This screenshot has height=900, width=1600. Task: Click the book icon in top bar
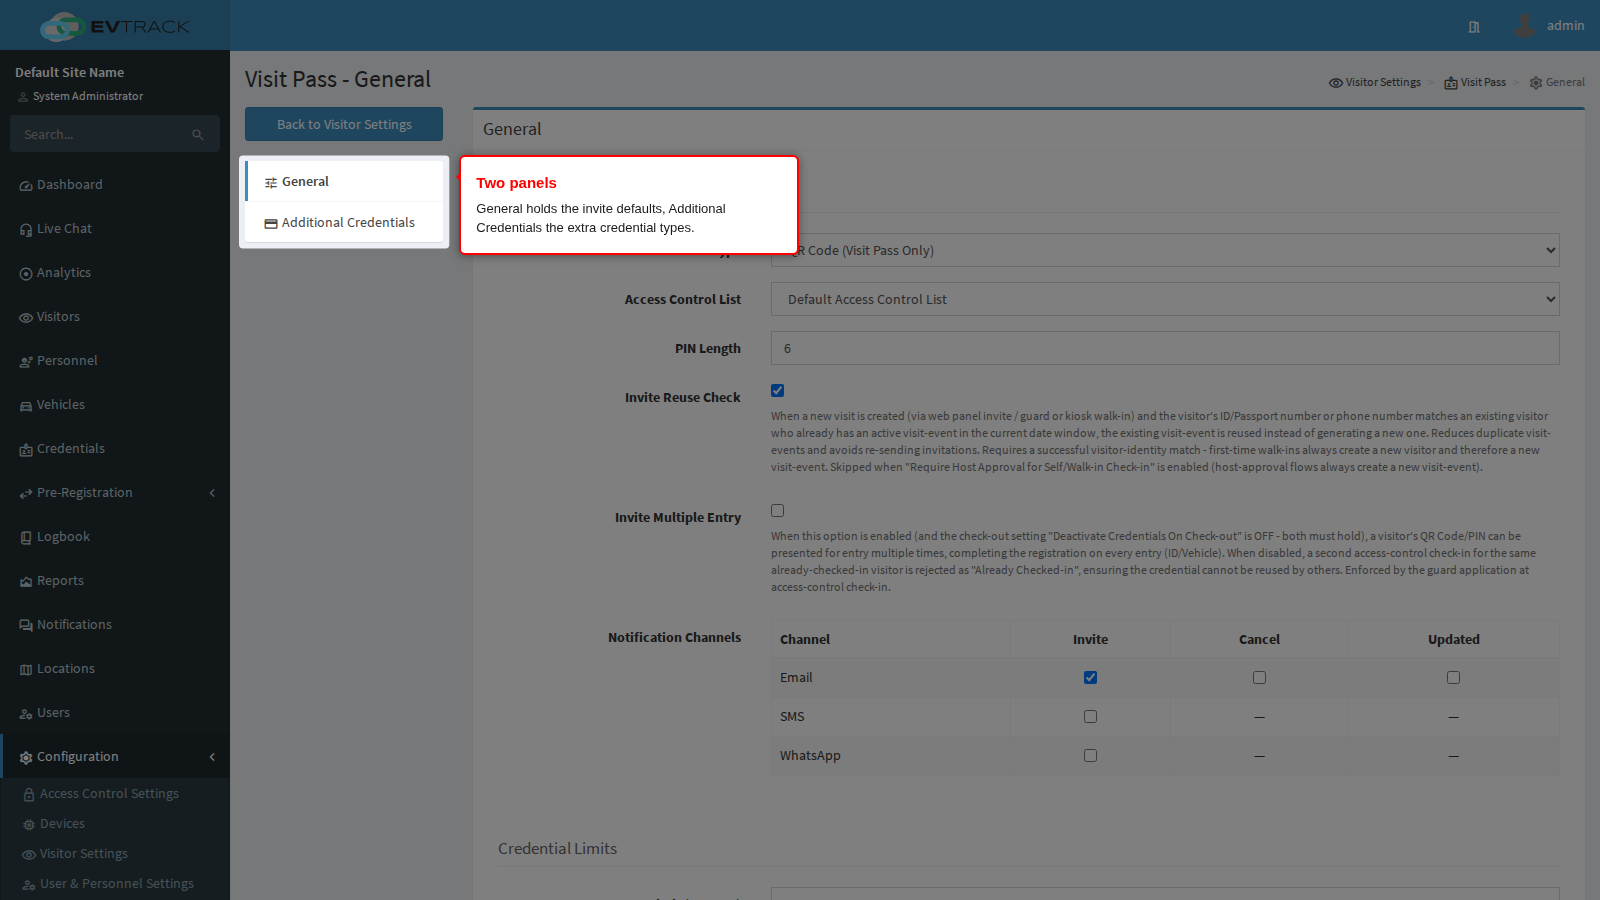click(x=1474, y=27)
